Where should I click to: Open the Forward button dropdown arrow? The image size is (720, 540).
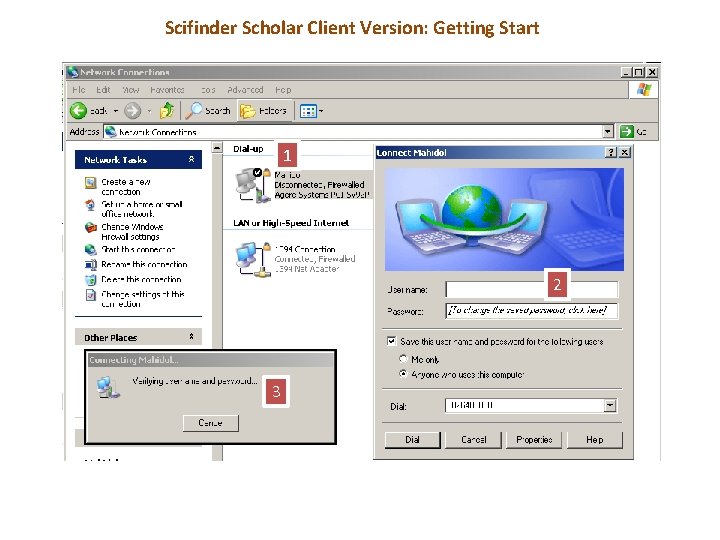coord(149,111)
